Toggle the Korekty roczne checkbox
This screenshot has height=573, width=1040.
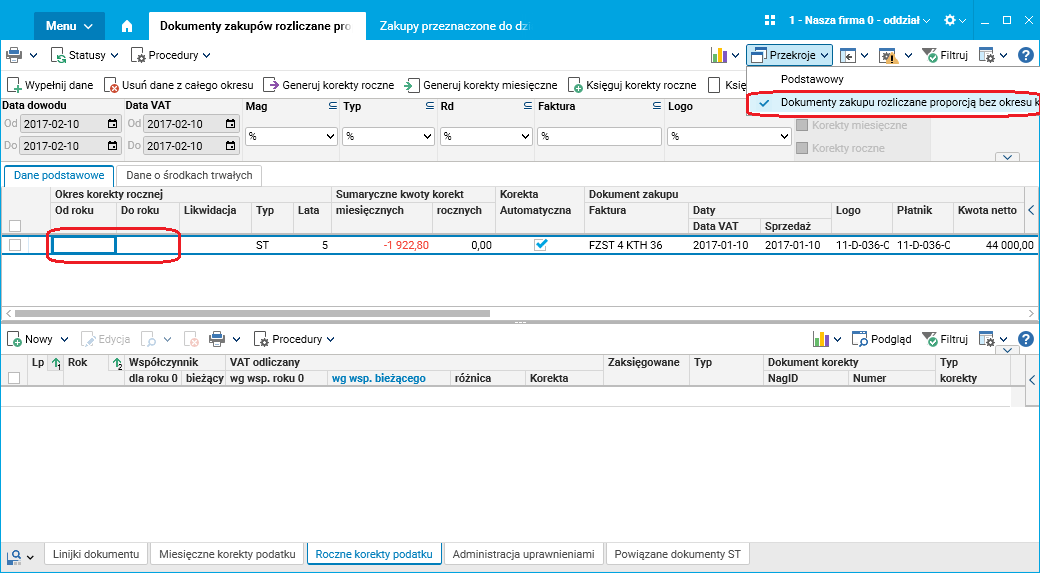tap(802, 148)
